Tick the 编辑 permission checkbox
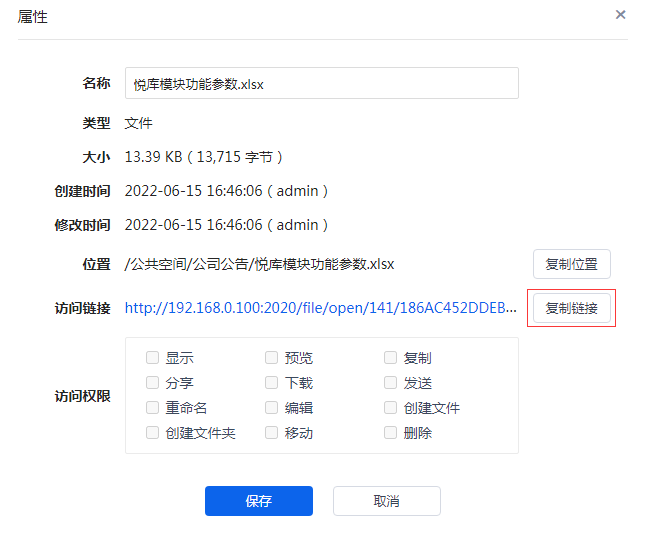Image resolution: width=645 pixels, height=541 pixels. 272,408
